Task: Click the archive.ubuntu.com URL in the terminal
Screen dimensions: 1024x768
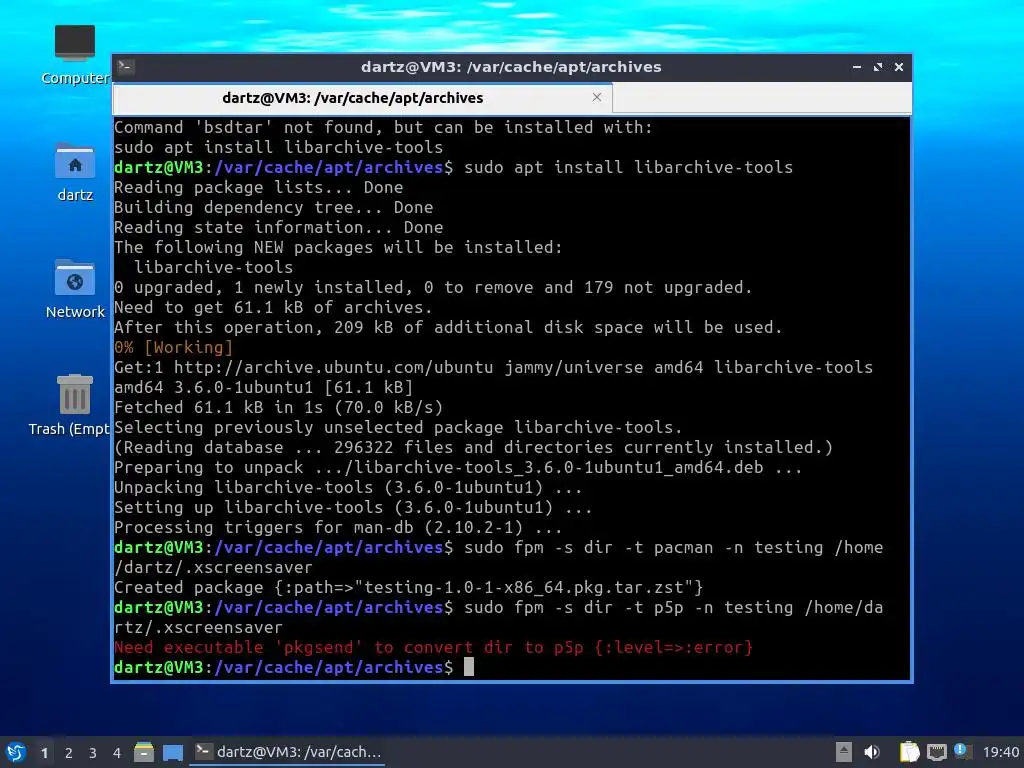Action: pos(333,367)
